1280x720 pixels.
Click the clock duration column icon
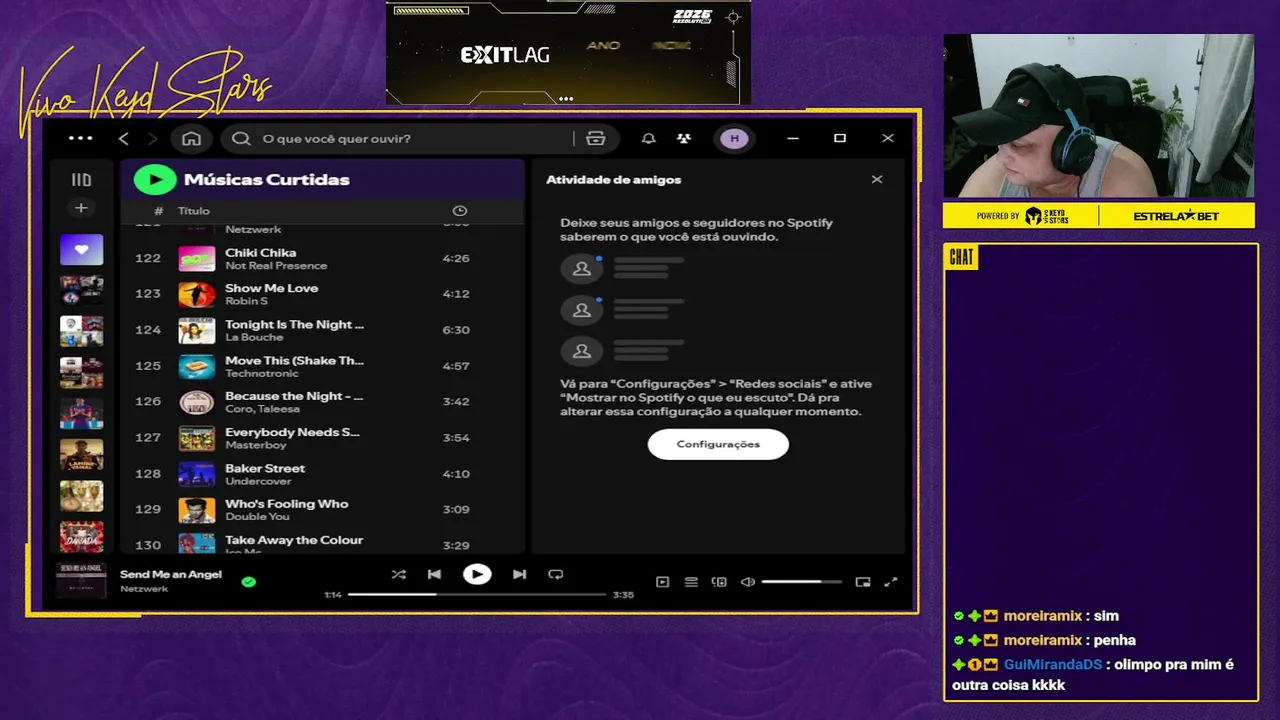460,211
